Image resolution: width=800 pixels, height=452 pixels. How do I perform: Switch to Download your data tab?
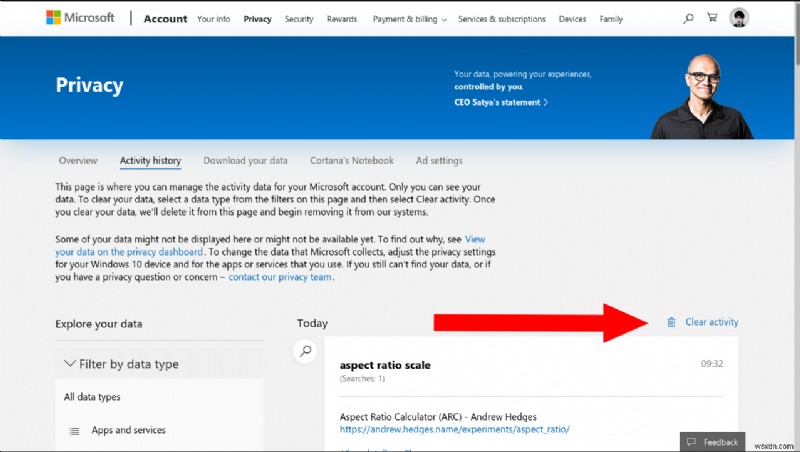click(245, 160)
